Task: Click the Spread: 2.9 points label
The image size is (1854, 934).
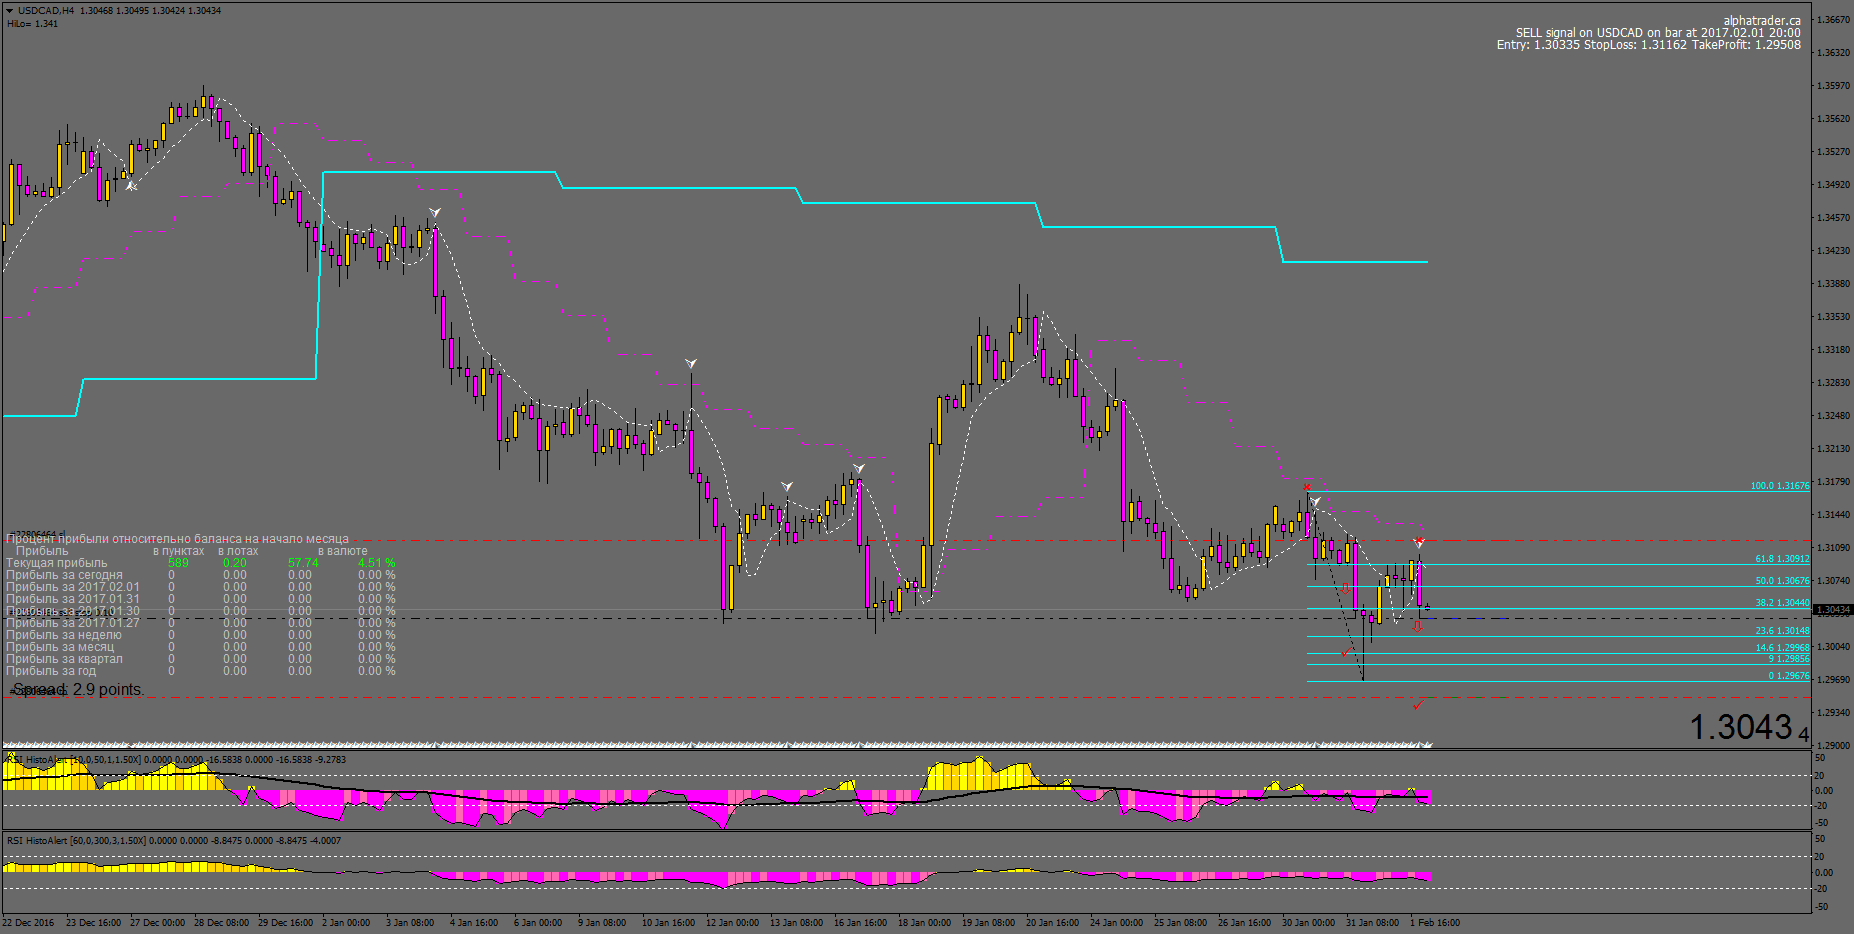Action: [78, 690]
